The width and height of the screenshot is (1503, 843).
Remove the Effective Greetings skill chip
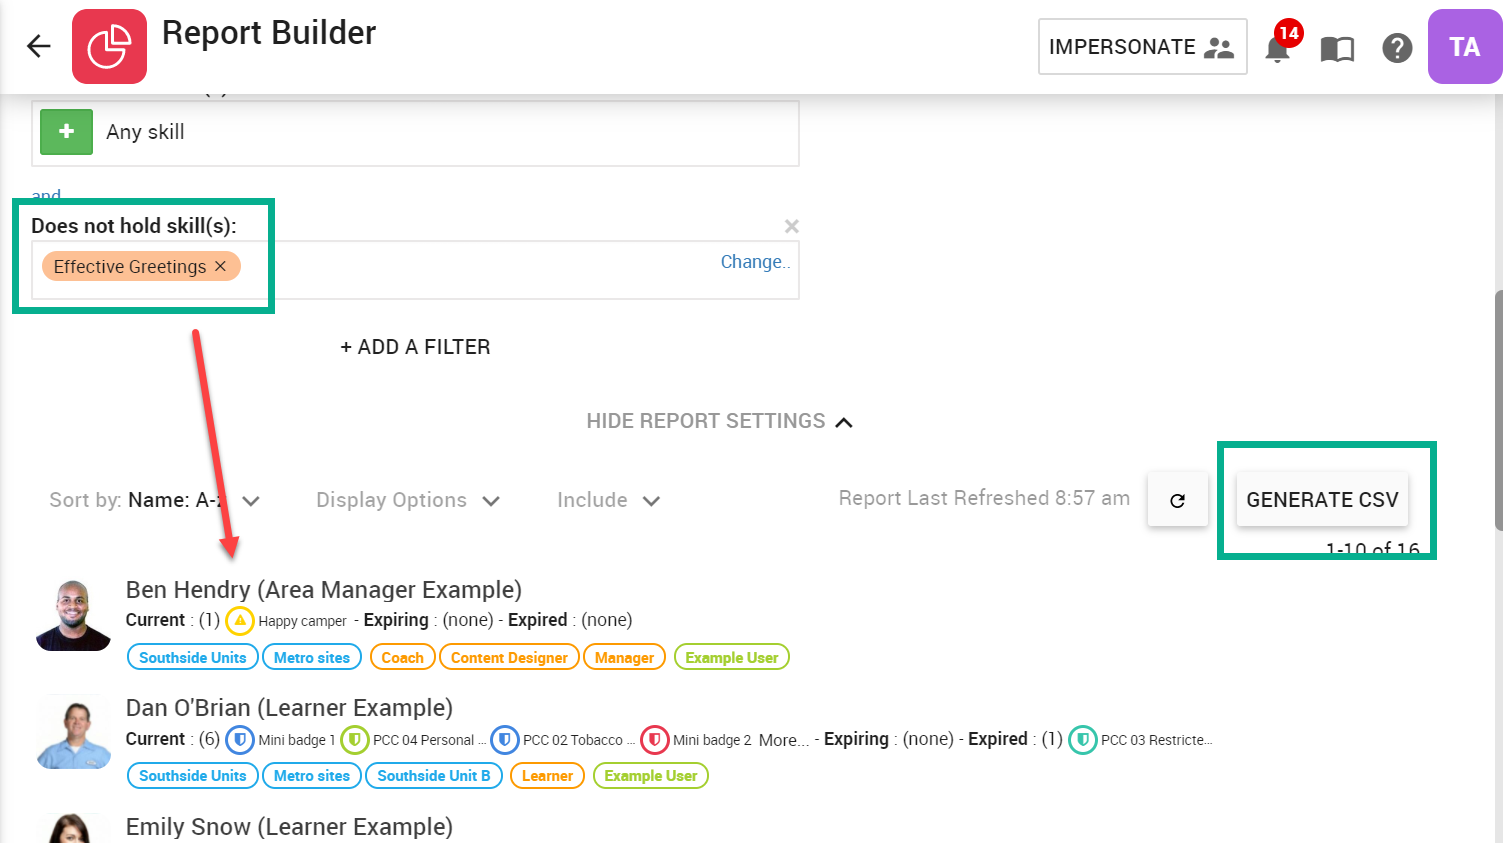coord(221,266)
